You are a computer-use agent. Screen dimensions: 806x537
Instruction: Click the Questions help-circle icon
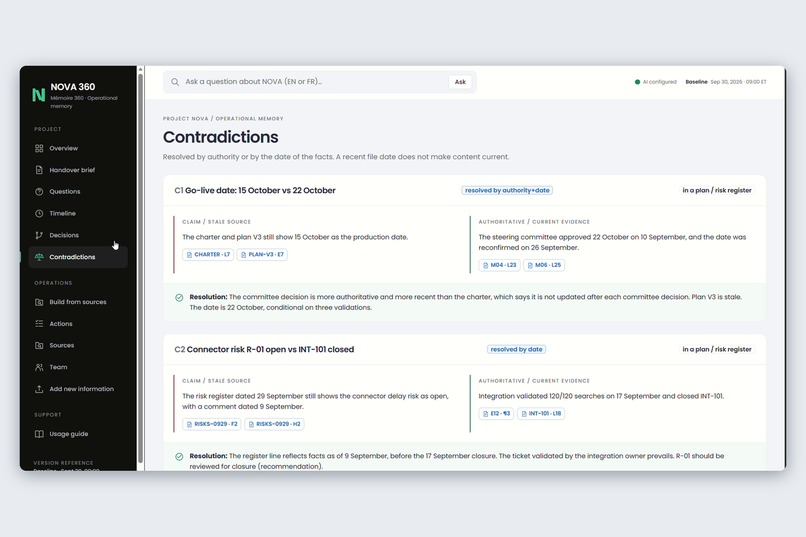[39, 192]
